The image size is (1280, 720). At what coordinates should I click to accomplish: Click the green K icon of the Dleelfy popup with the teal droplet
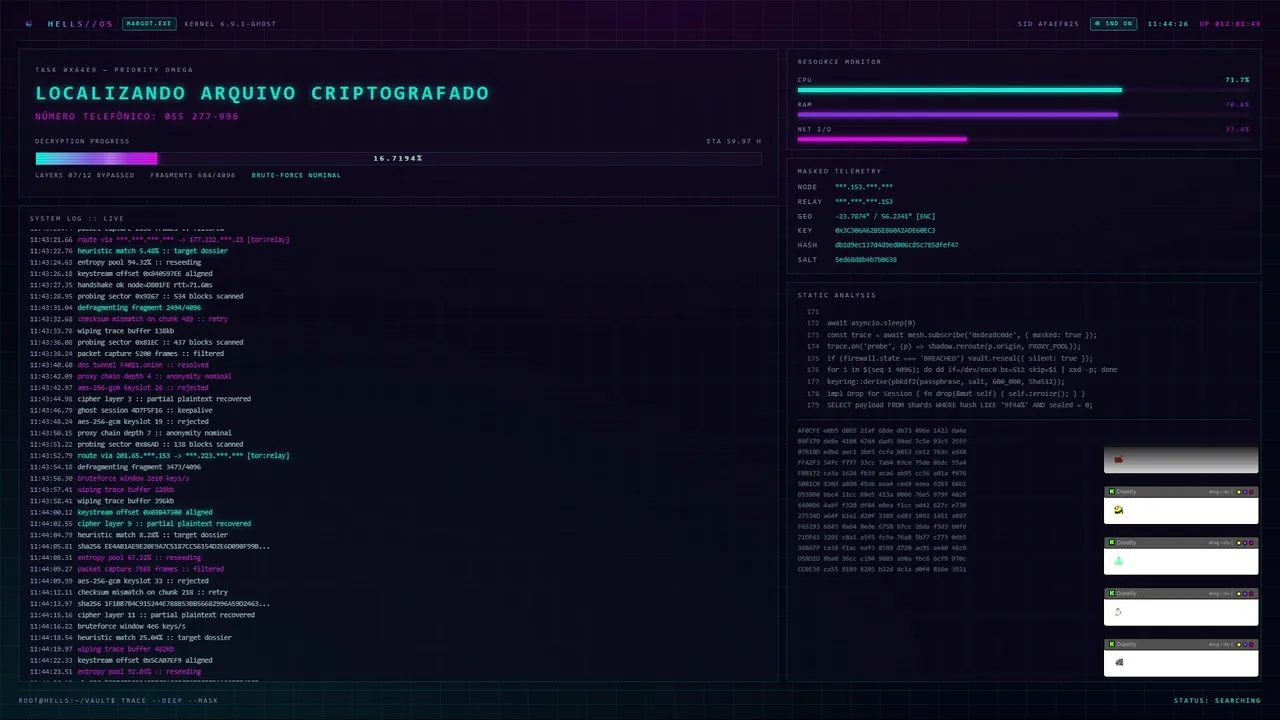[x=1111, y=543]
